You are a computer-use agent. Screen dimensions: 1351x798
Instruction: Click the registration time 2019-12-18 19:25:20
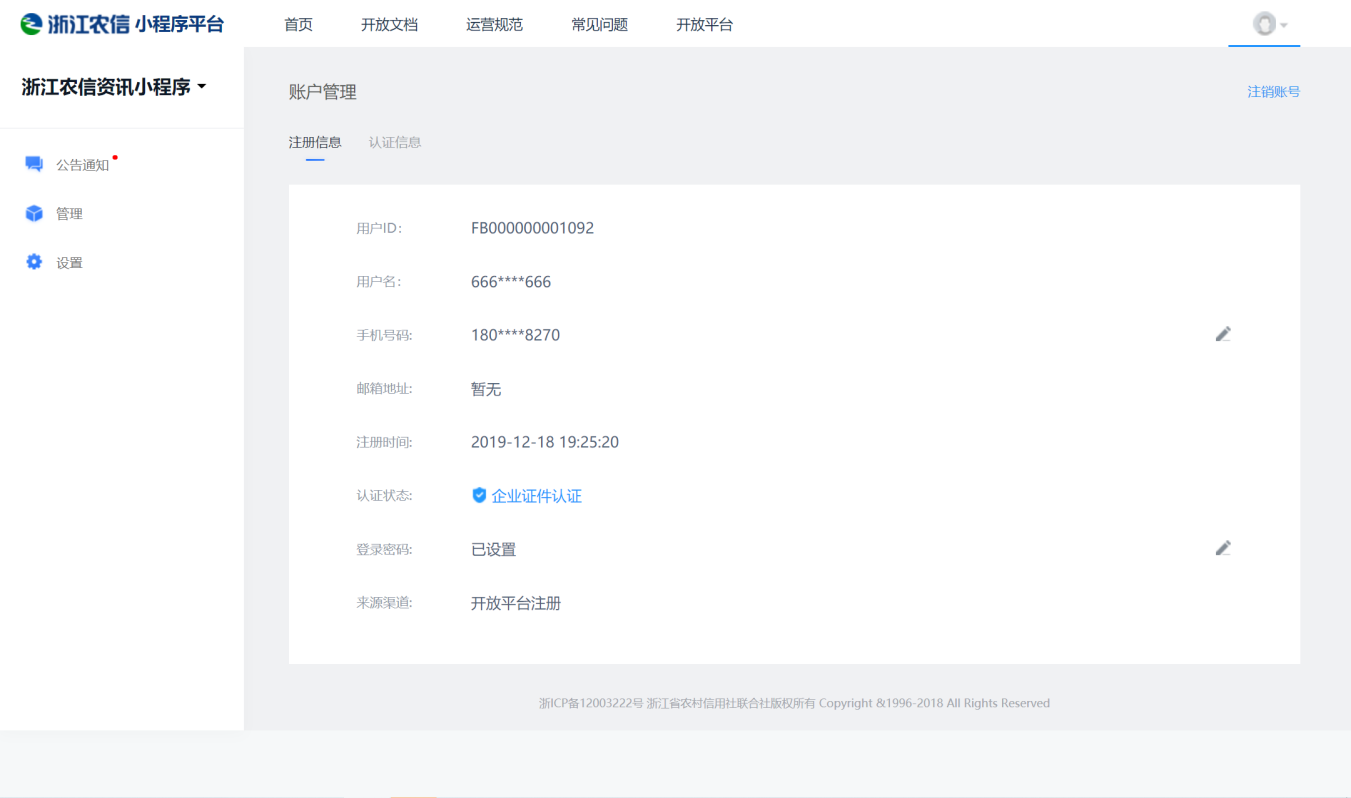pyautogui.click(x=545, y=442)
